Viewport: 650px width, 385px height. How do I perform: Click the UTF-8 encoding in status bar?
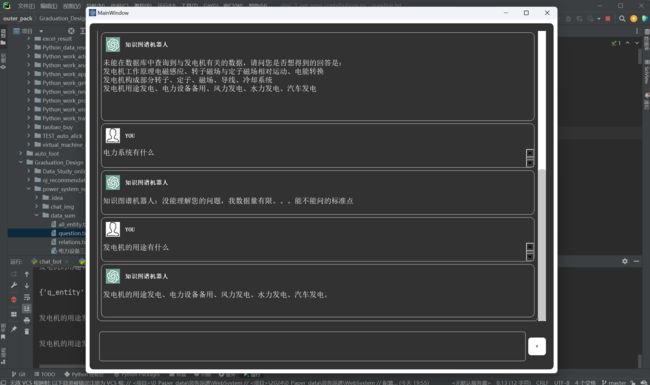[x=561, y=382]
